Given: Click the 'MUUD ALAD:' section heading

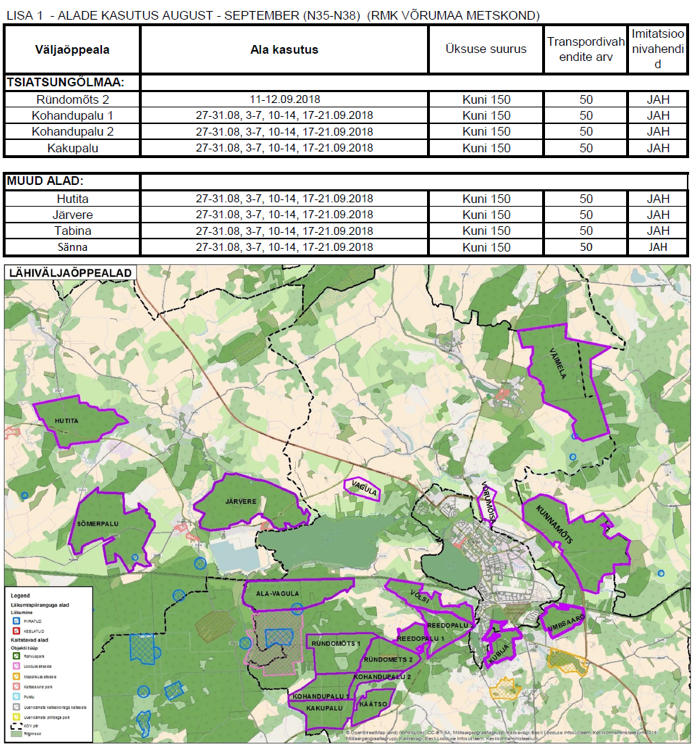Looking at the screenshot, I should click(45, 181).
